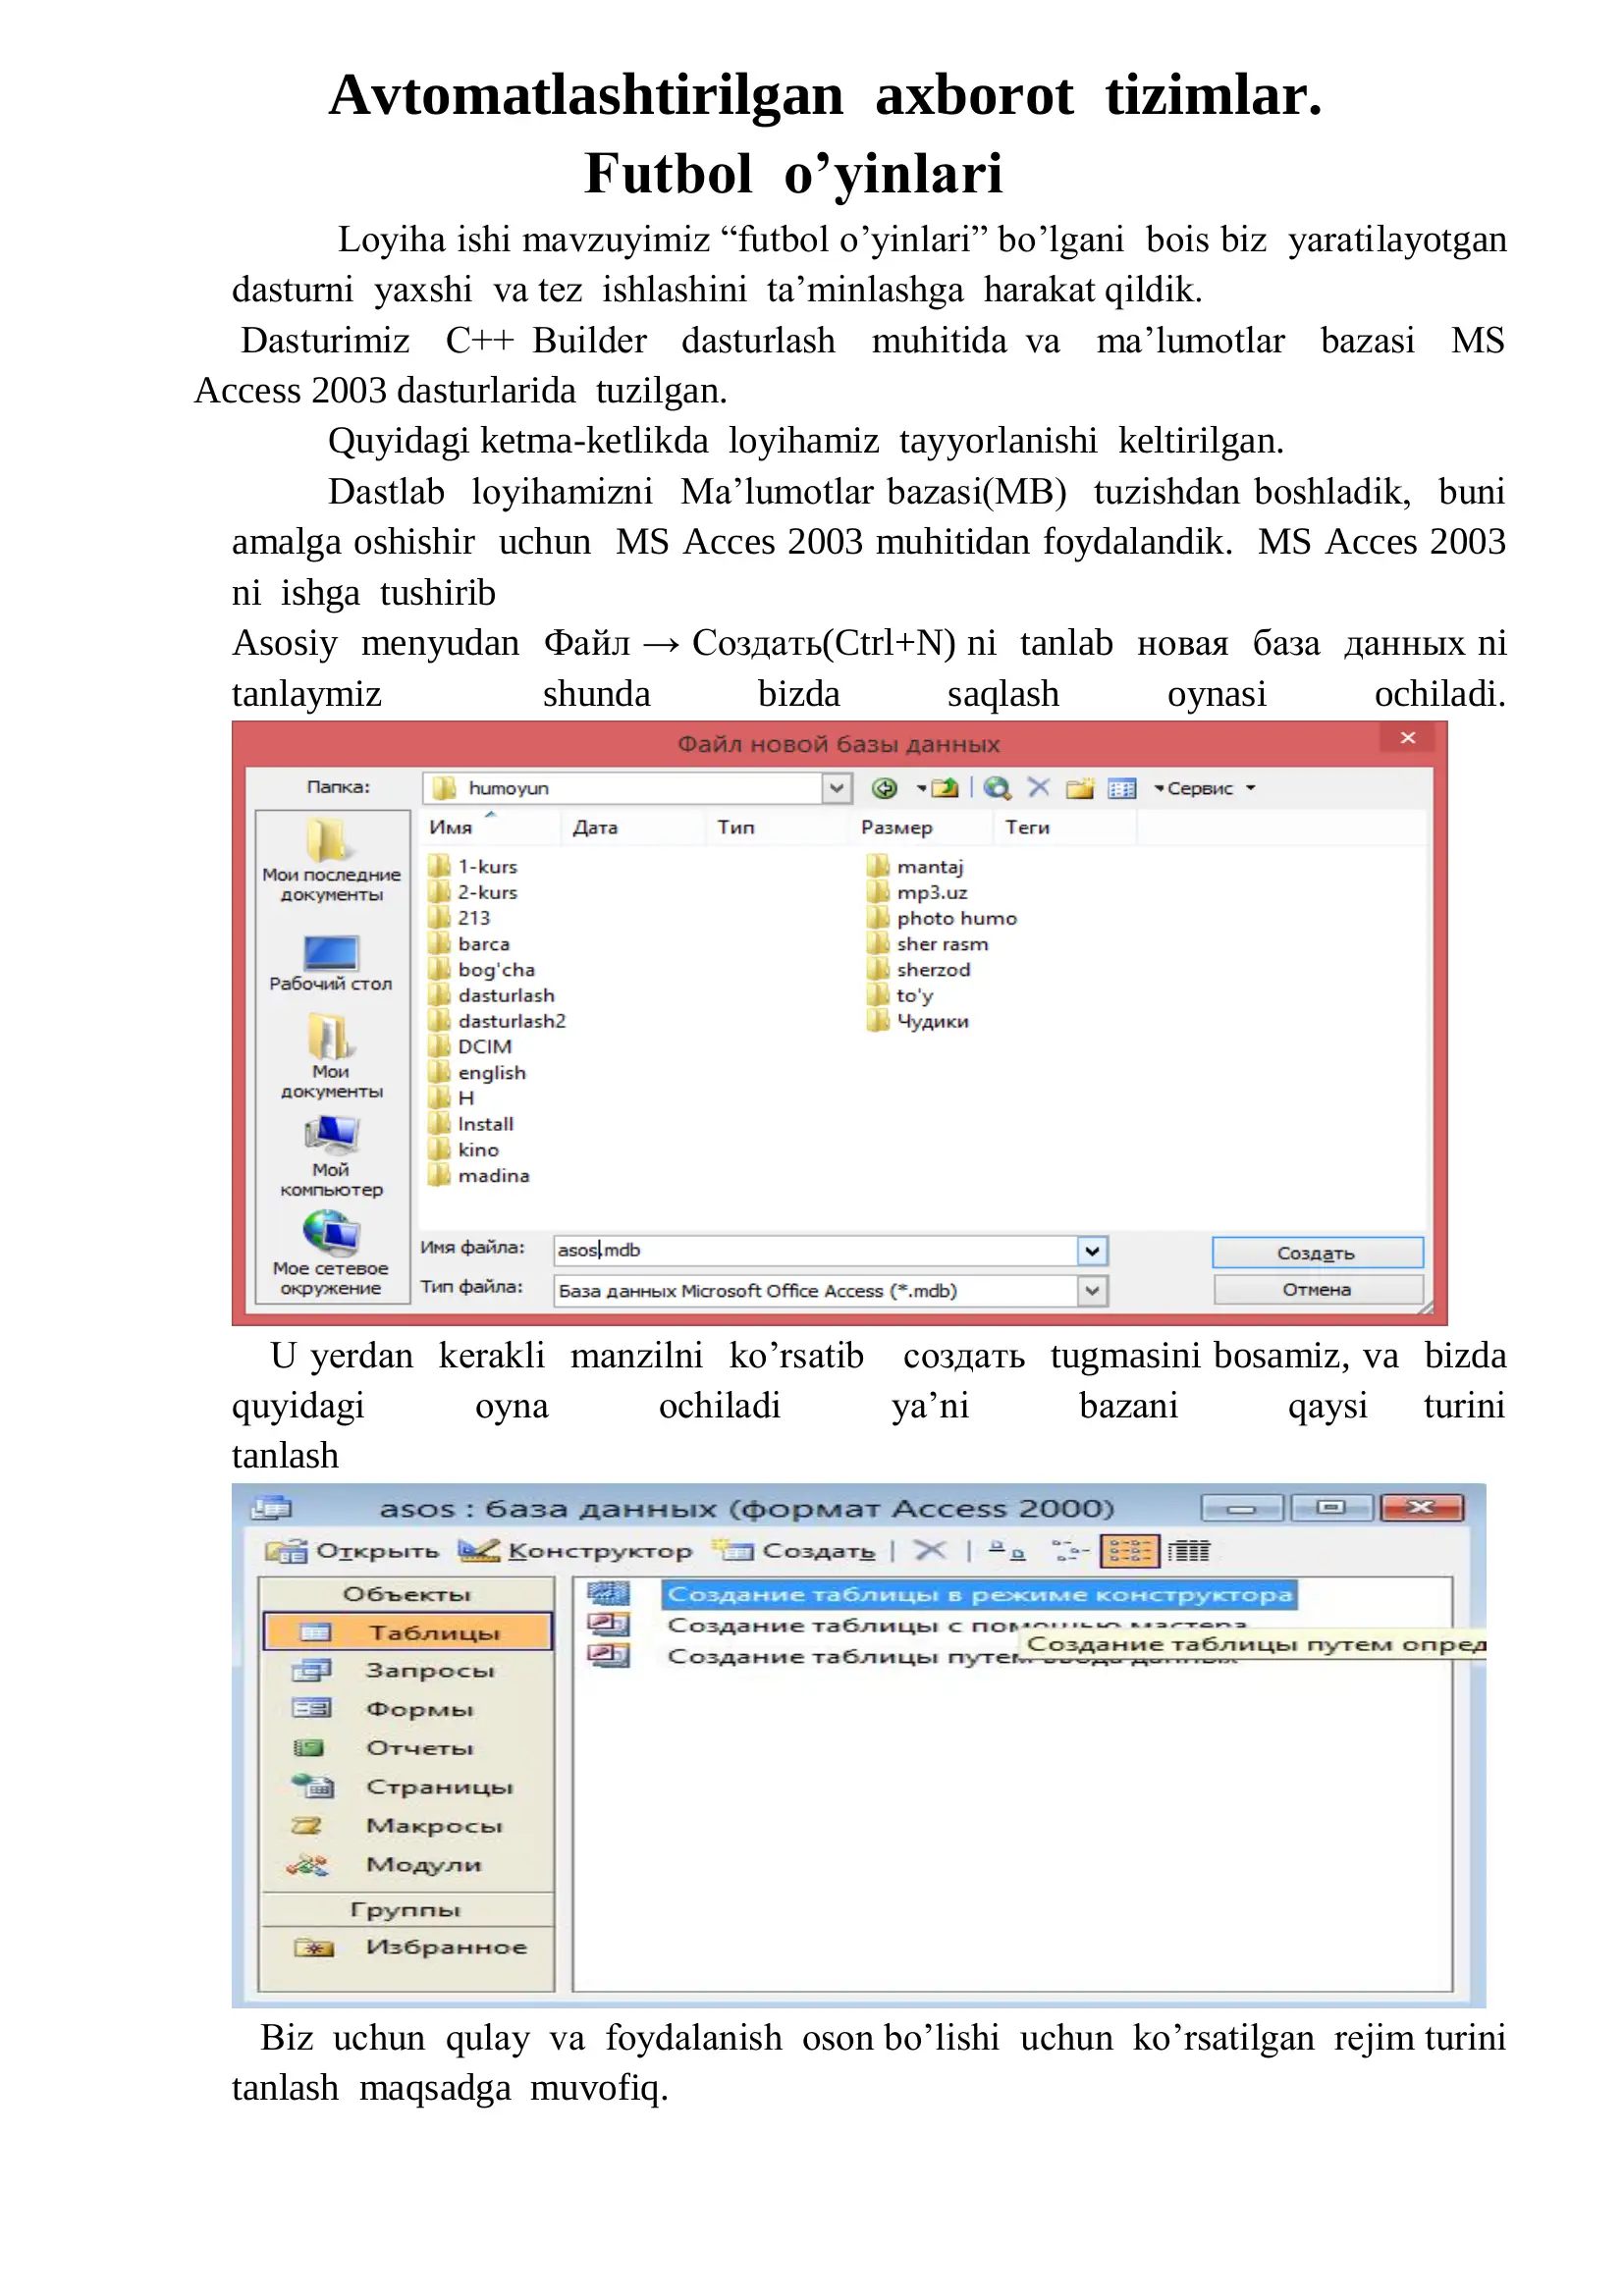Click Конструктор in database toolbar
Viewport: 1624px width, 2296px height.
[x=575, y=1551]
